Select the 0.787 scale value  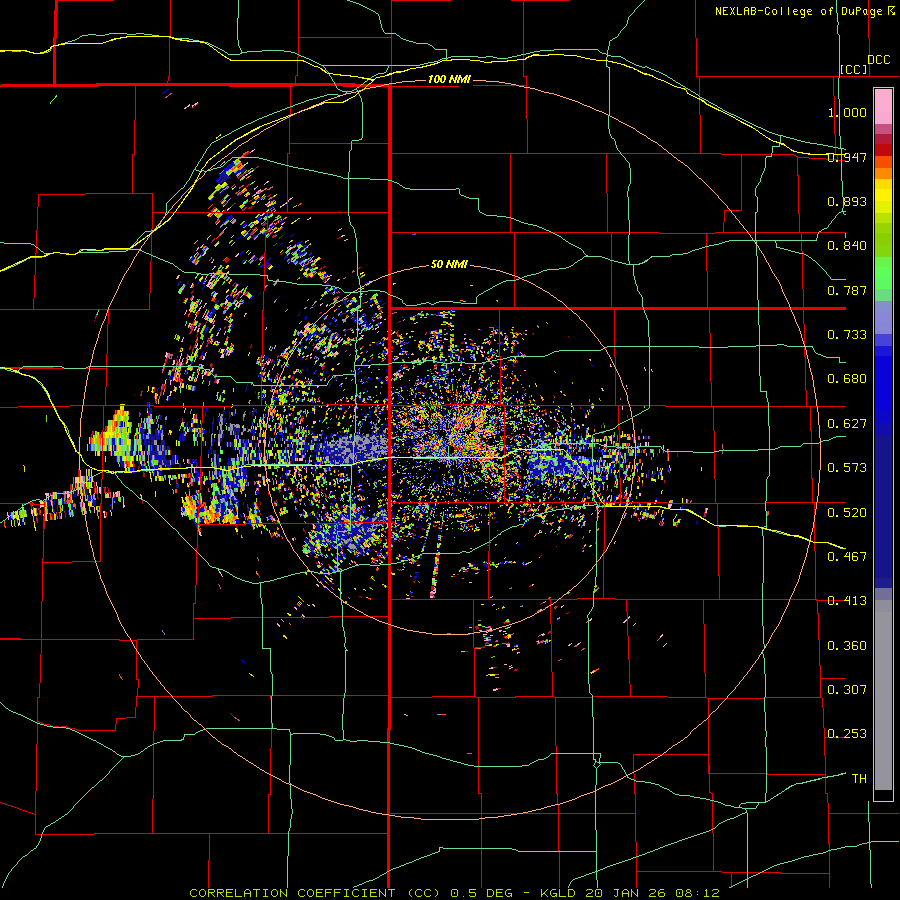[847, 290]
